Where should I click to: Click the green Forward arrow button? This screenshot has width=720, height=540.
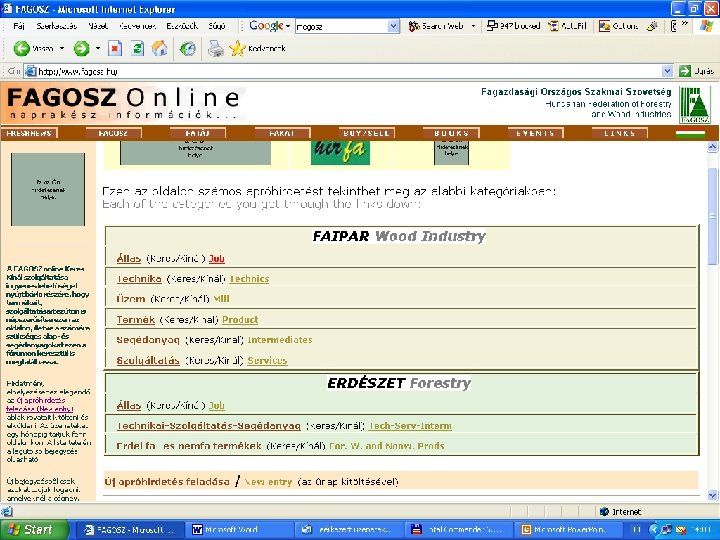(82, 48)
